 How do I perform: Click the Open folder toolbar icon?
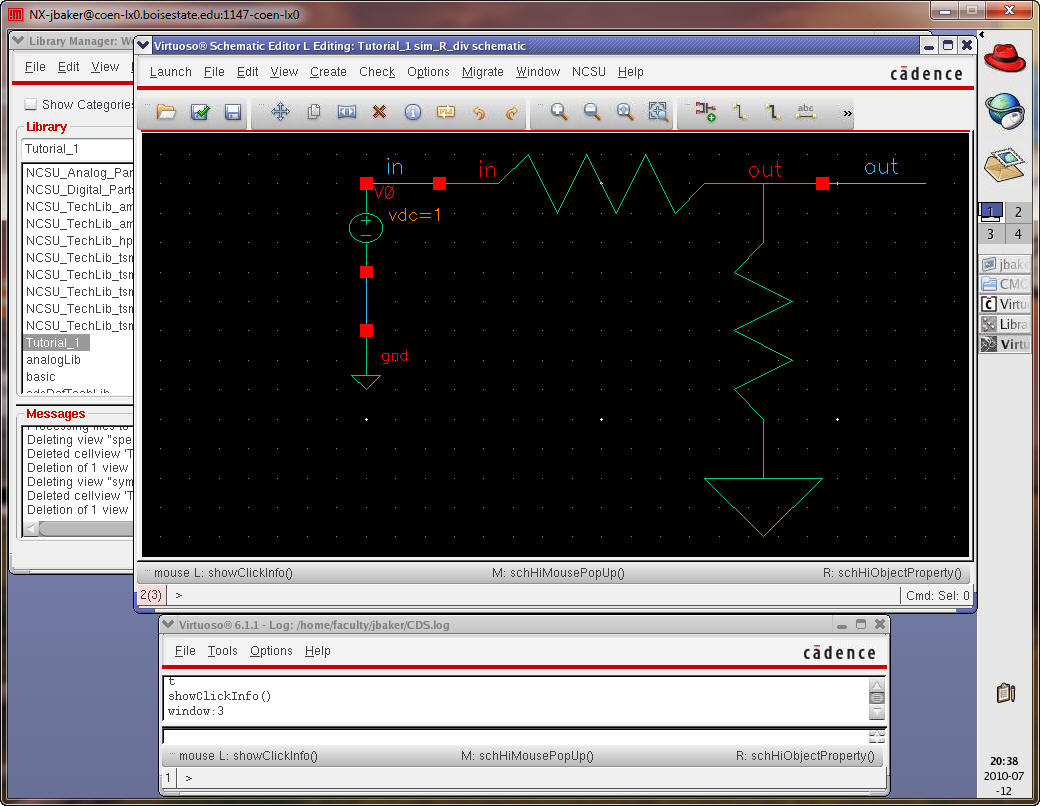tap(166, 112)
